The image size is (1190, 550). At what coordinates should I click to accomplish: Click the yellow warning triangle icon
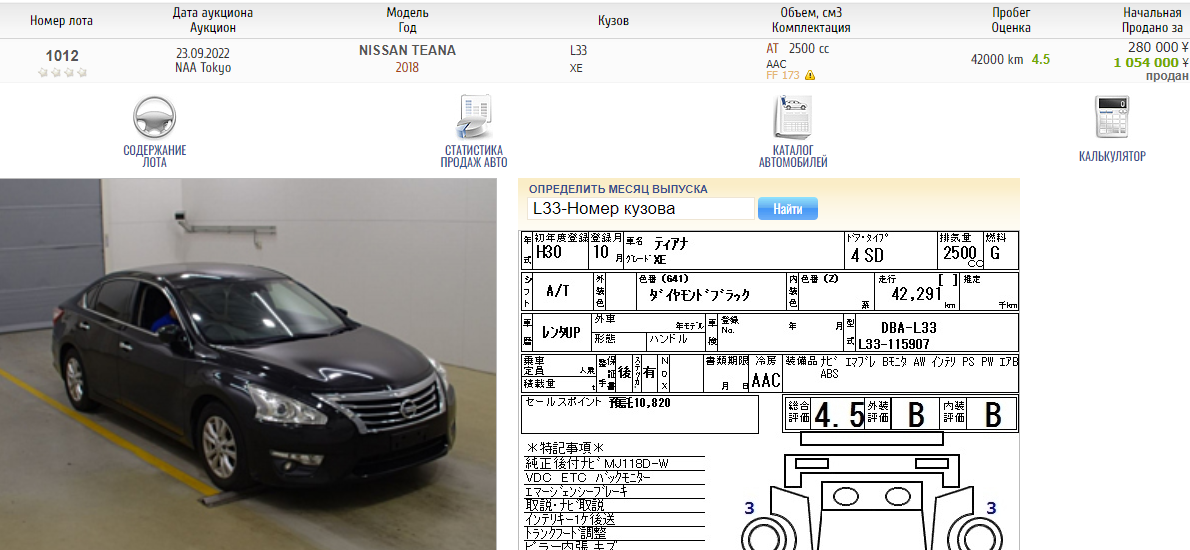810,75
